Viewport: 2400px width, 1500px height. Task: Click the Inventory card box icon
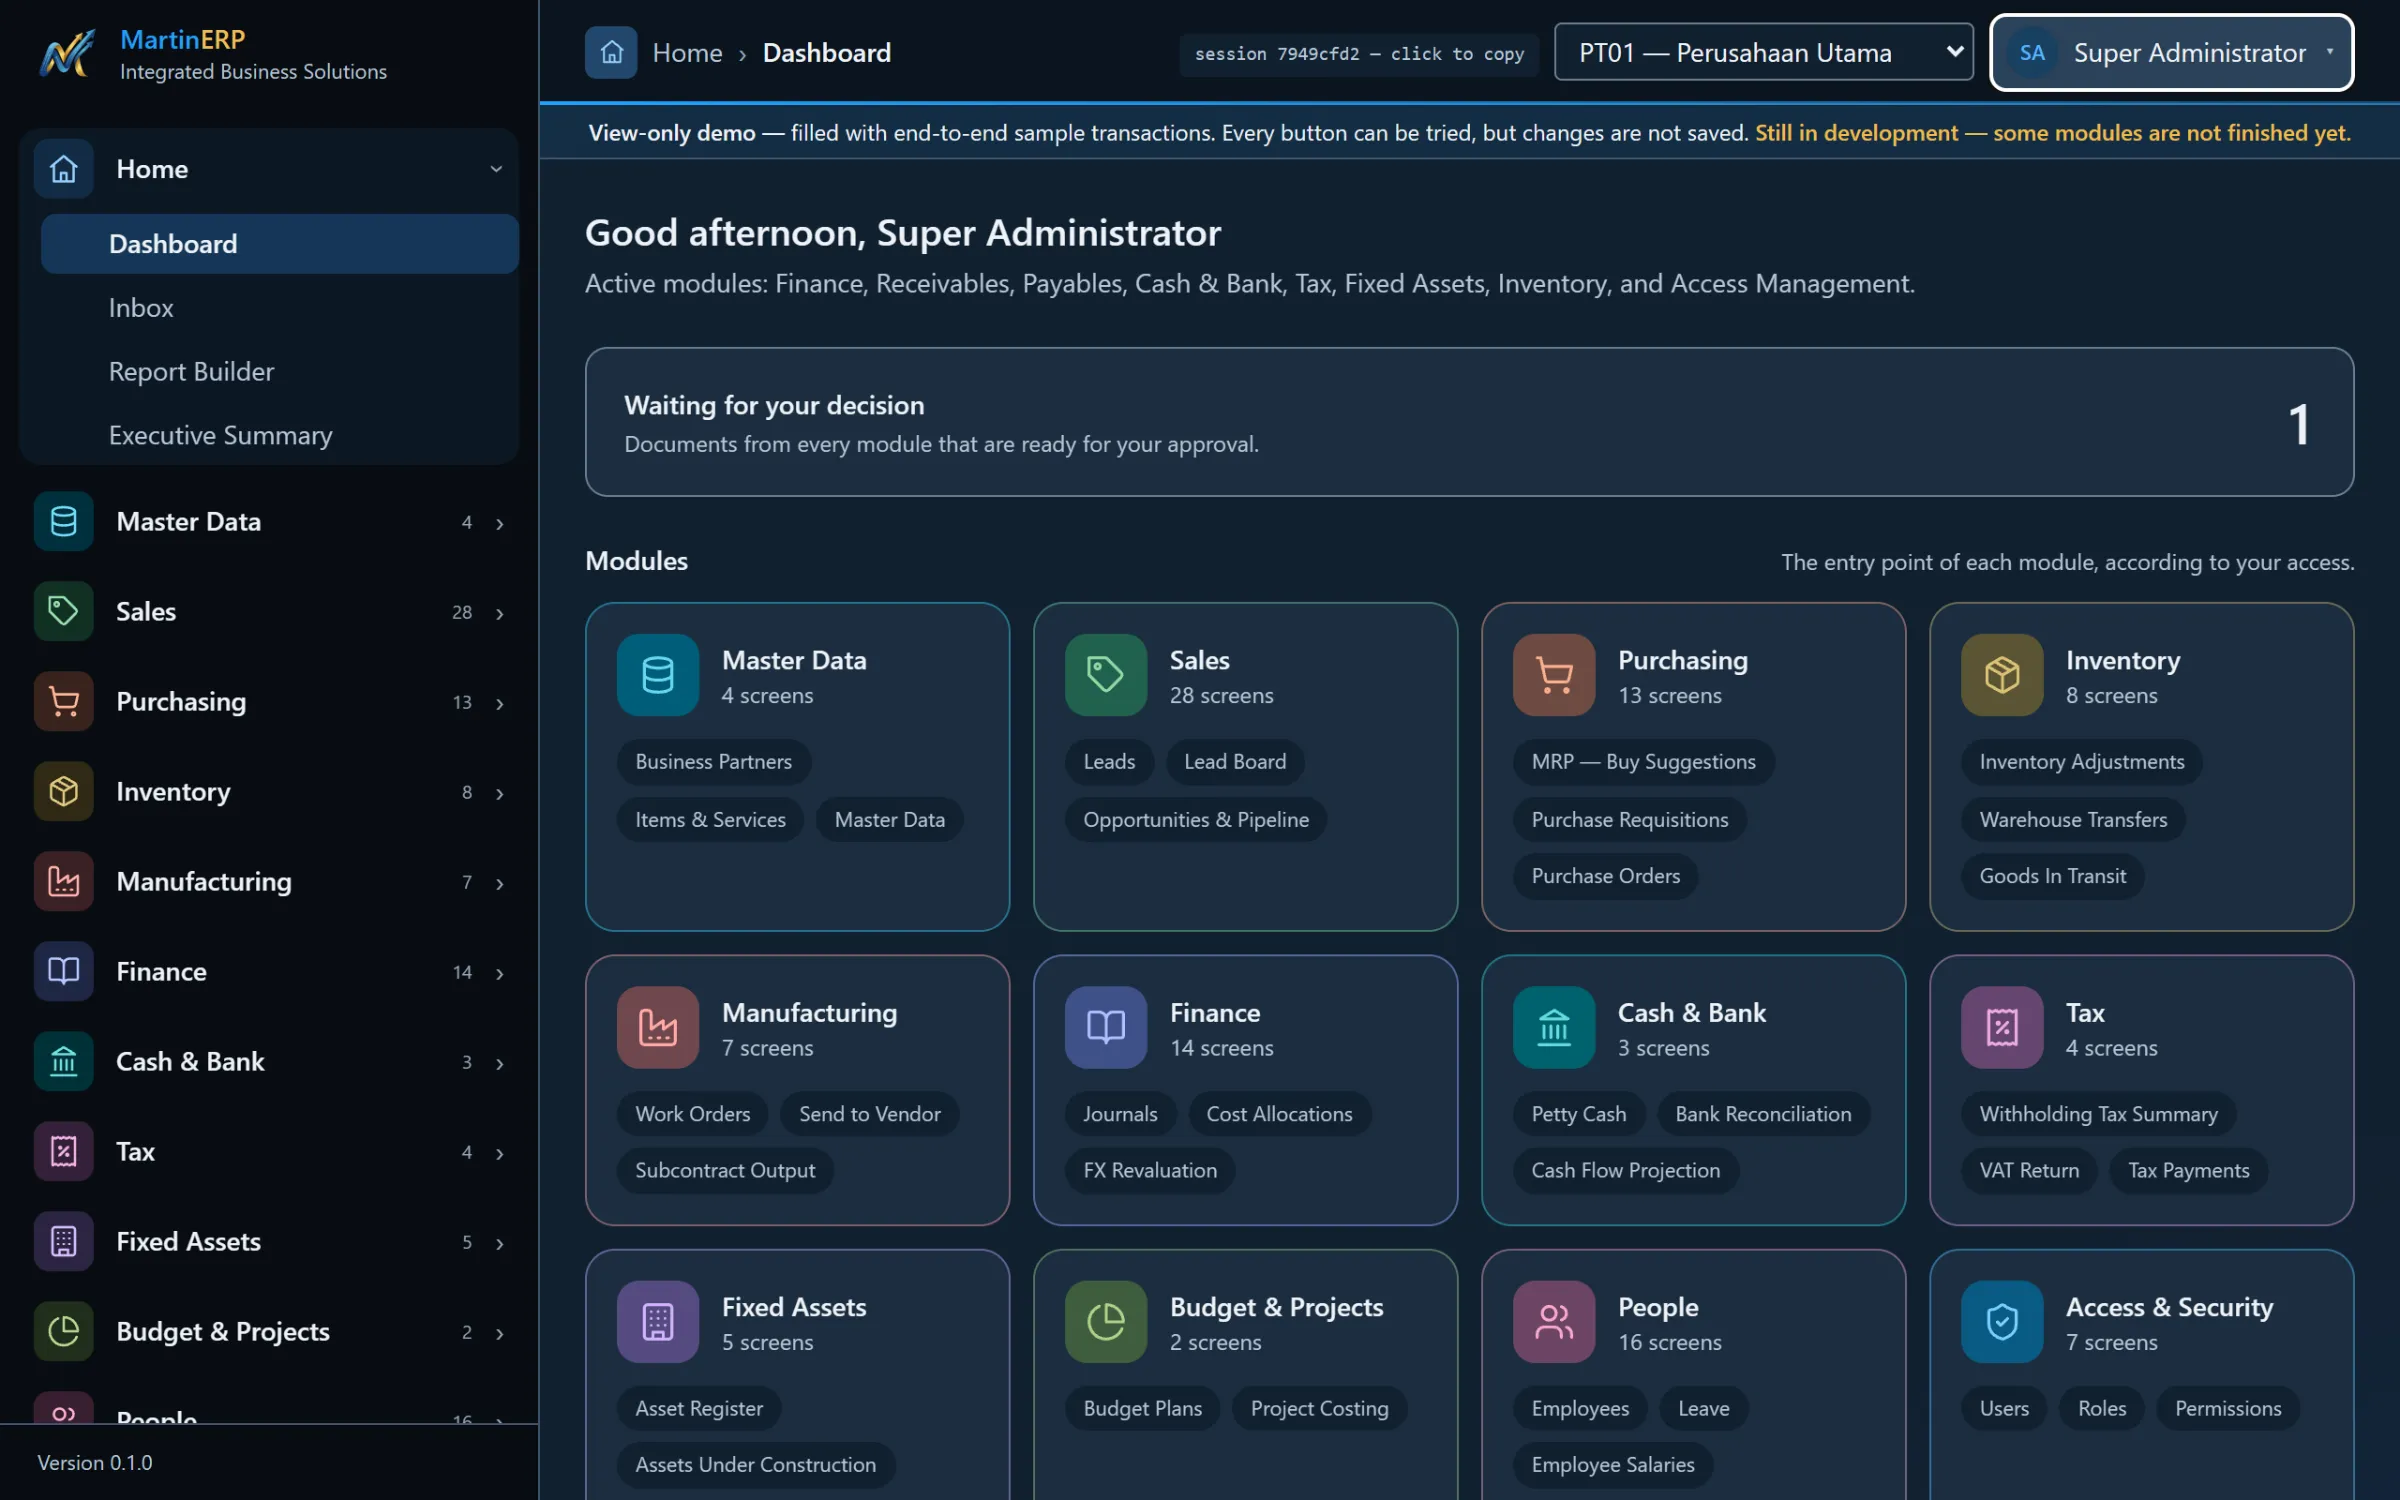pyautogui.click(x=2002, y=675)
